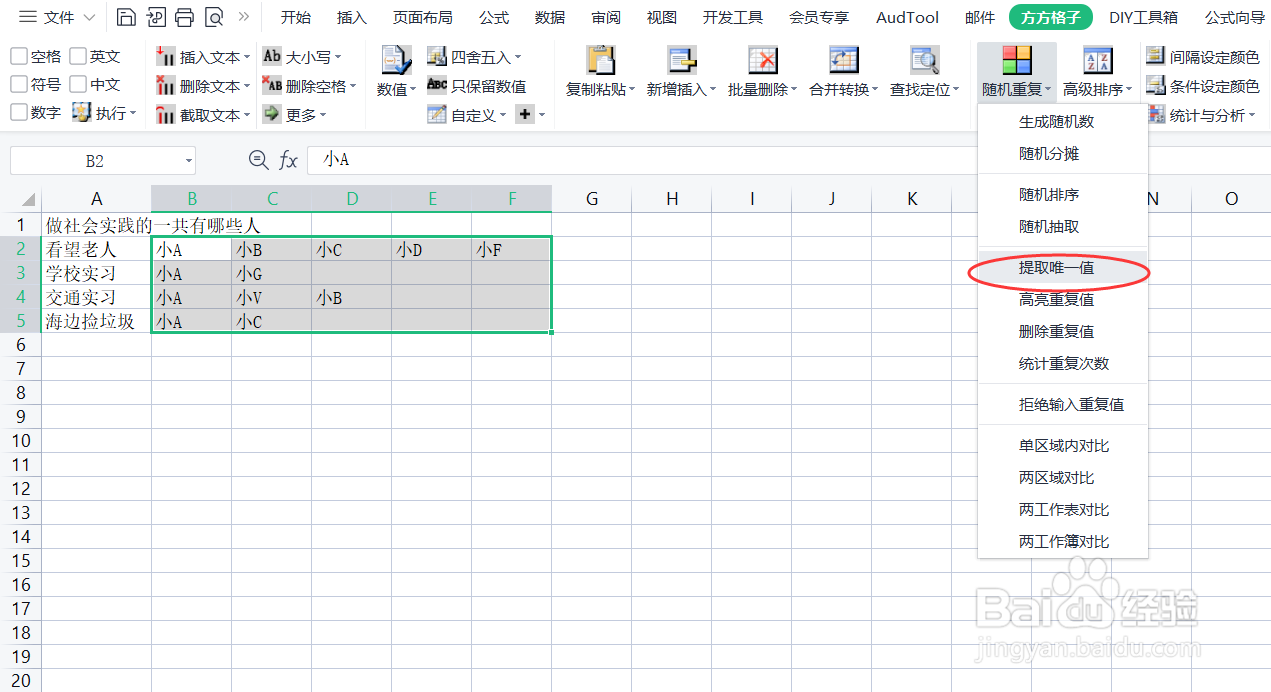The height and width of the screenshot is (692, 1271).
Task: Click the fx insert function icon
Action: (289, 160)
